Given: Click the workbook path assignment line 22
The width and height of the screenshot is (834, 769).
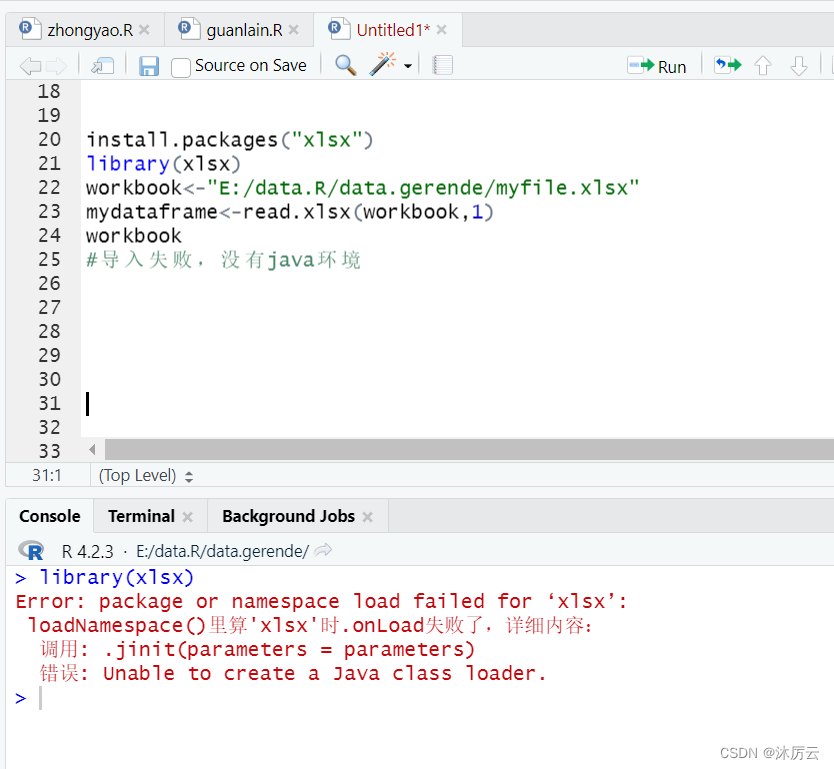Looking at the screenshot, I should point(362,188).
